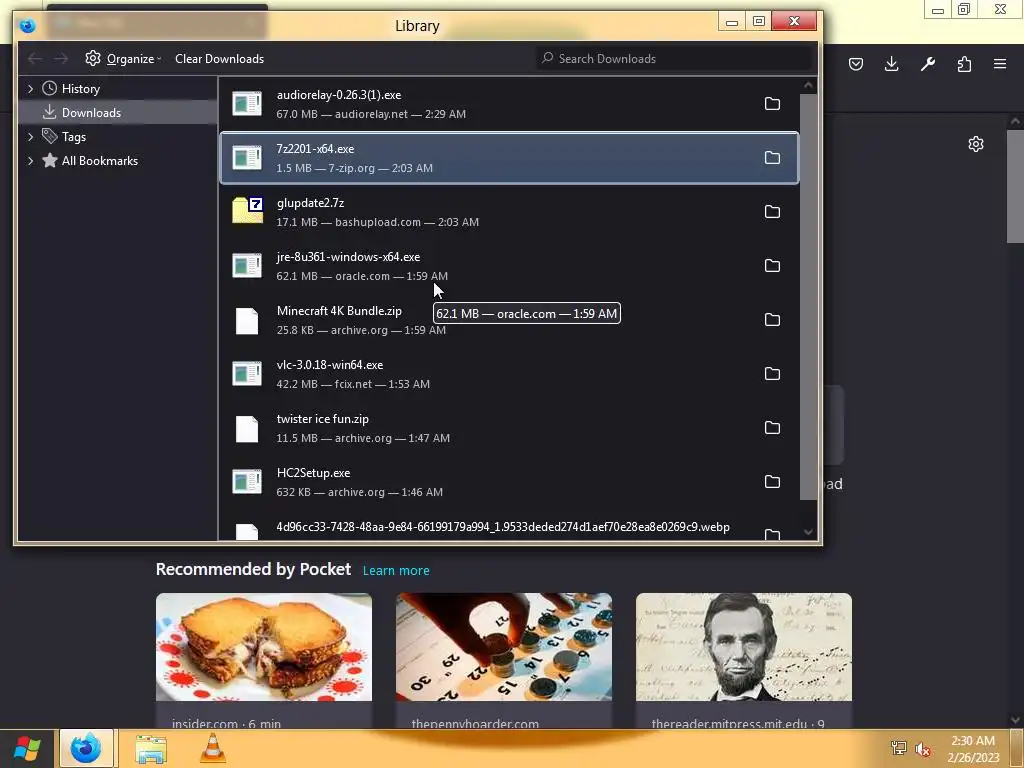The width and height of the screenshot is (1024, 768).
Task: Select the twister ice fun.zip file name
Action: click(323, 419)
